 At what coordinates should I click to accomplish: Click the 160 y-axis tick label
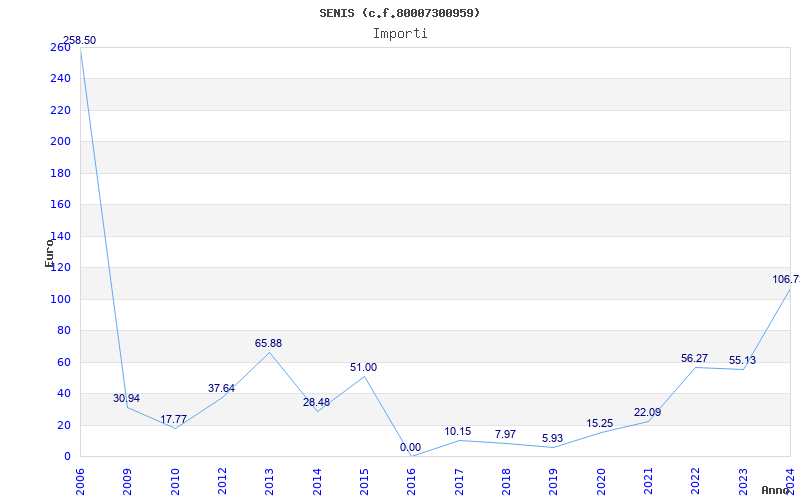coord(60,205)
